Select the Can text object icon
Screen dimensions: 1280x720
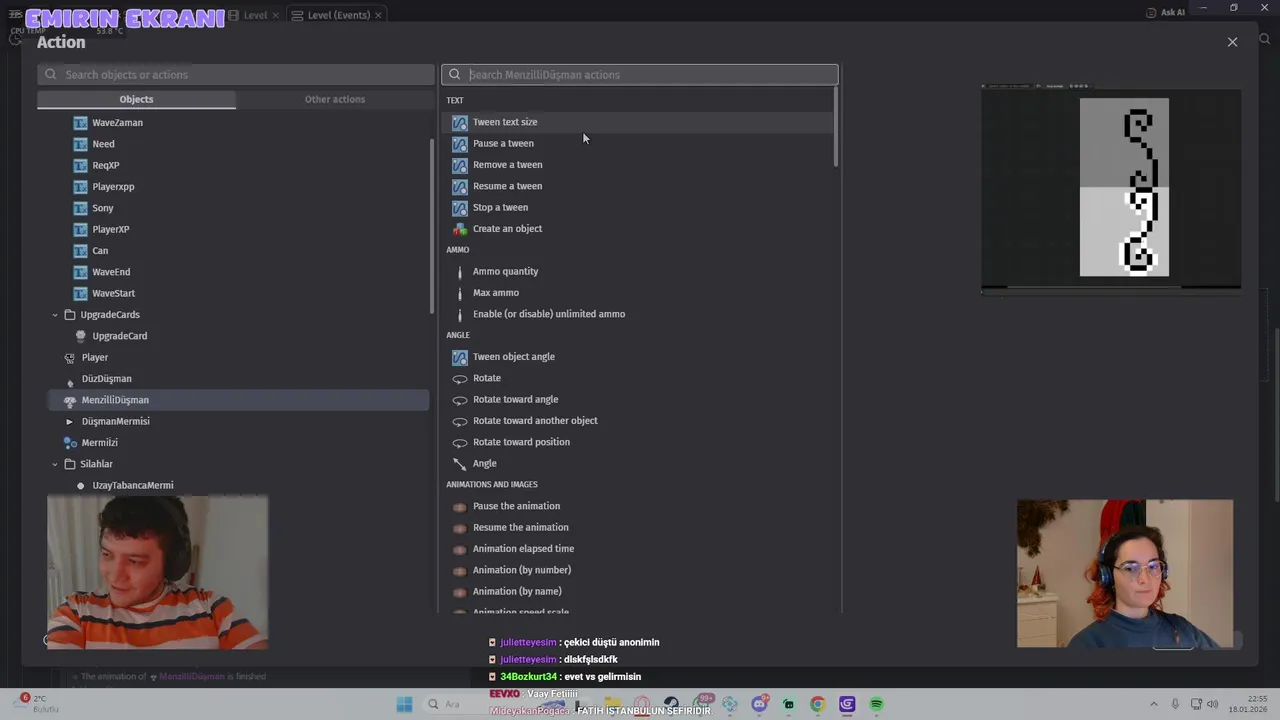click(x=81, y=251)
